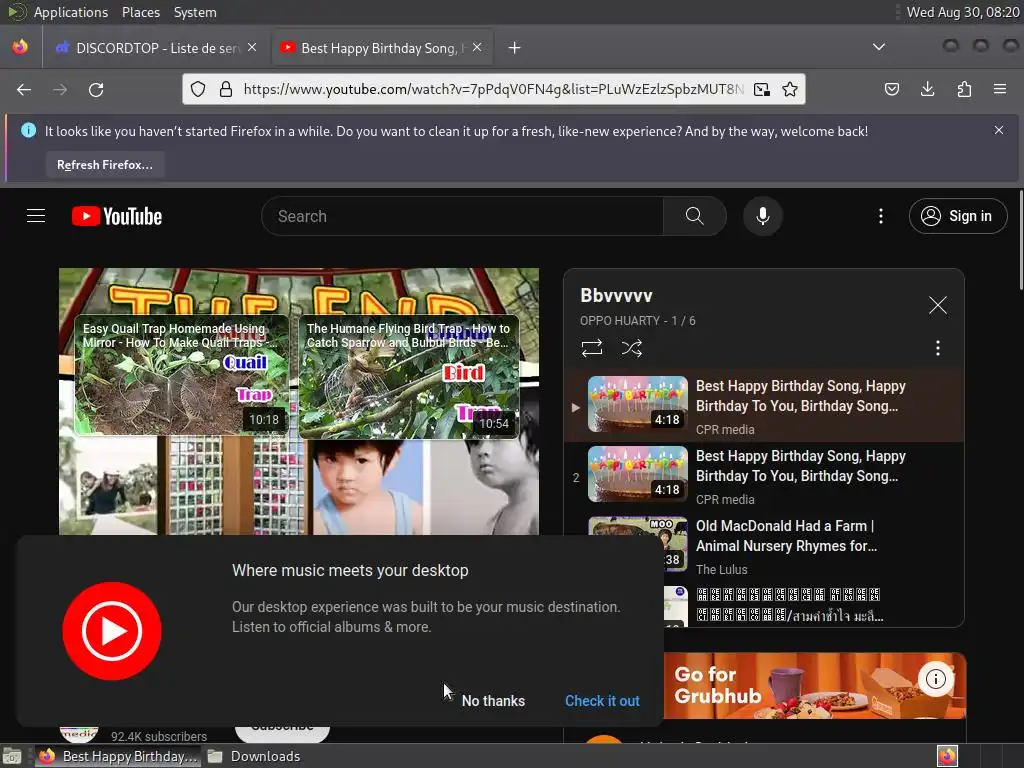
Task: Click The Lulus channel name
Action: [x=722, y=569]
